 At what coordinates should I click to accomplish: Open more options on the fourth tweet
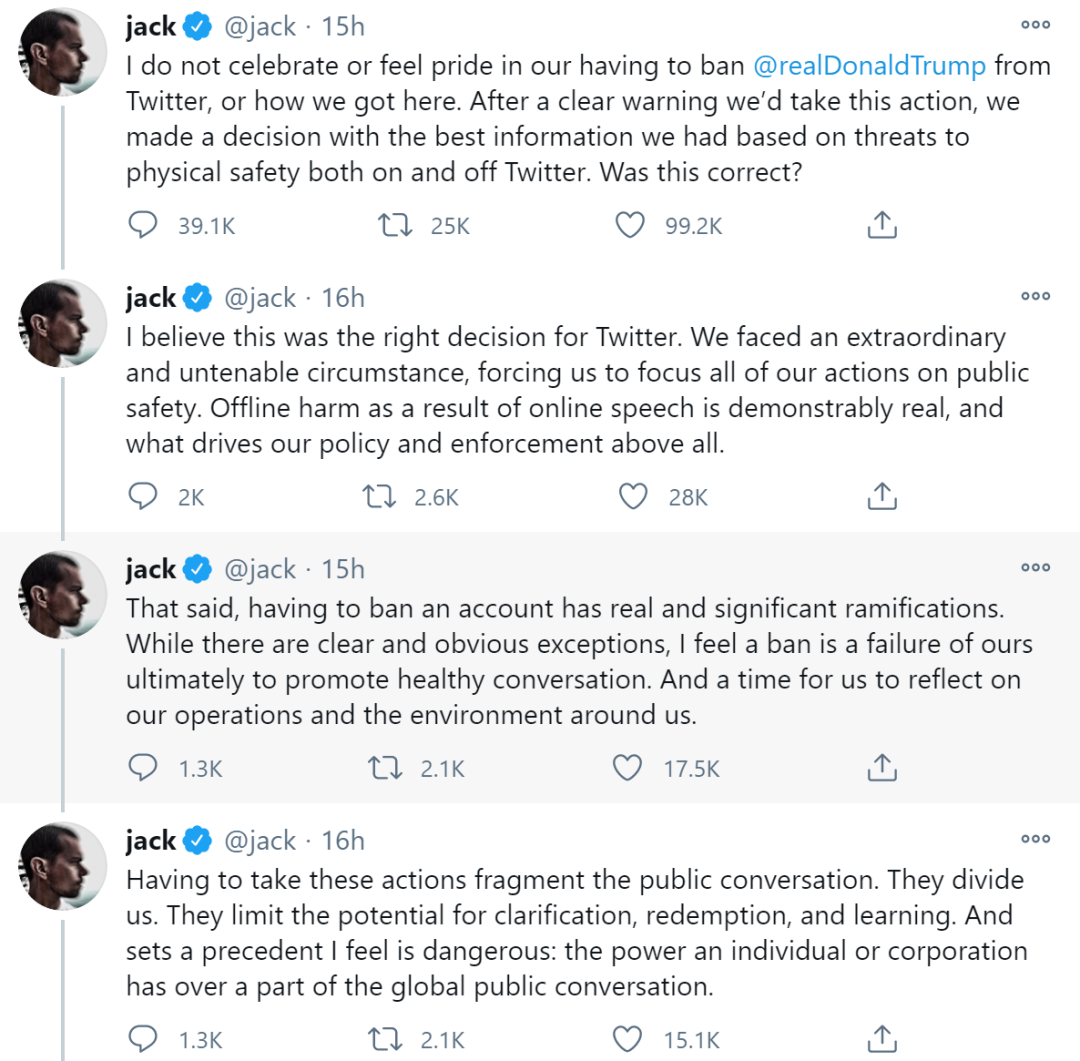coord(1035,838)
